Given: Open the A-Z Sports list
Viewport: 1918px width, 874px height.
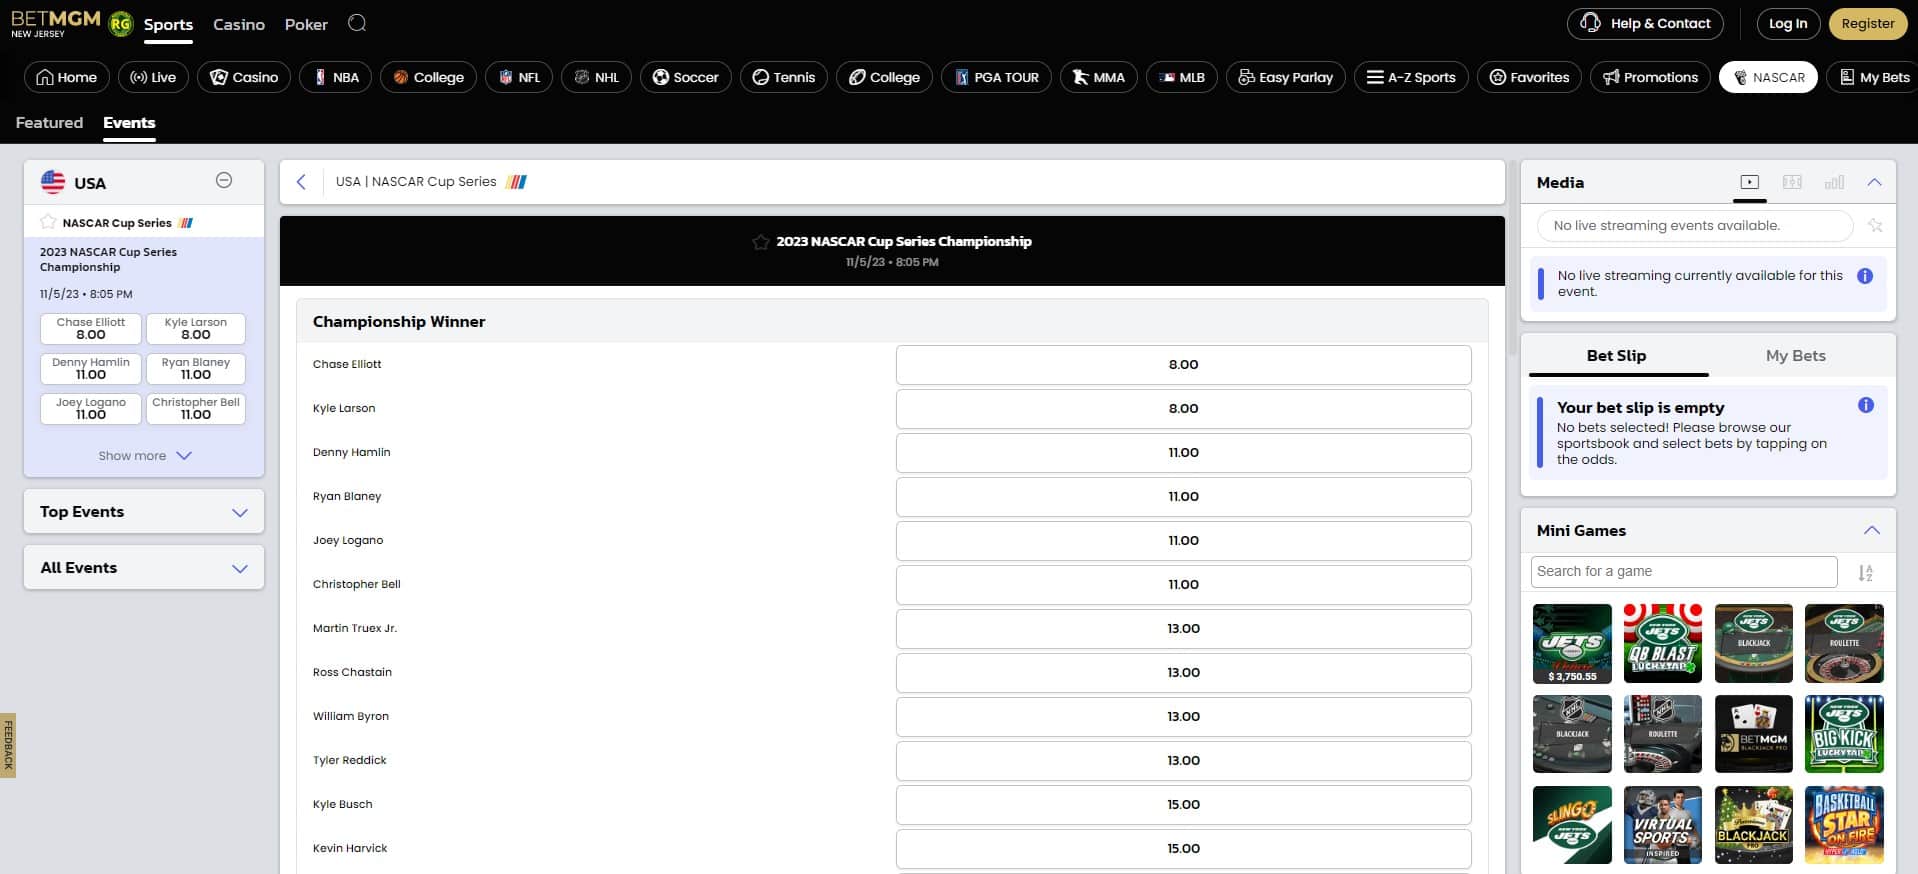Looking at the screenshot, I should 1411,77.
